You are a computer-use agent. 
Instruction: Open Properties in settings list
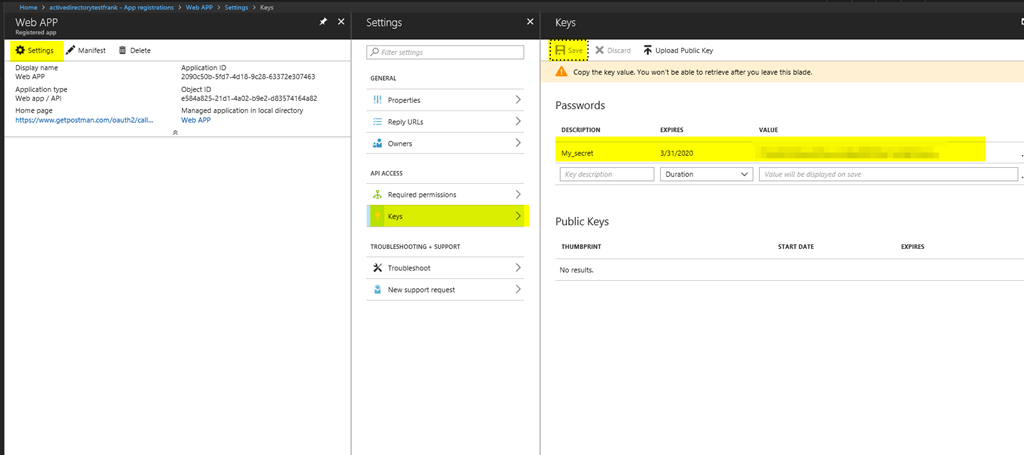[445, 100]
